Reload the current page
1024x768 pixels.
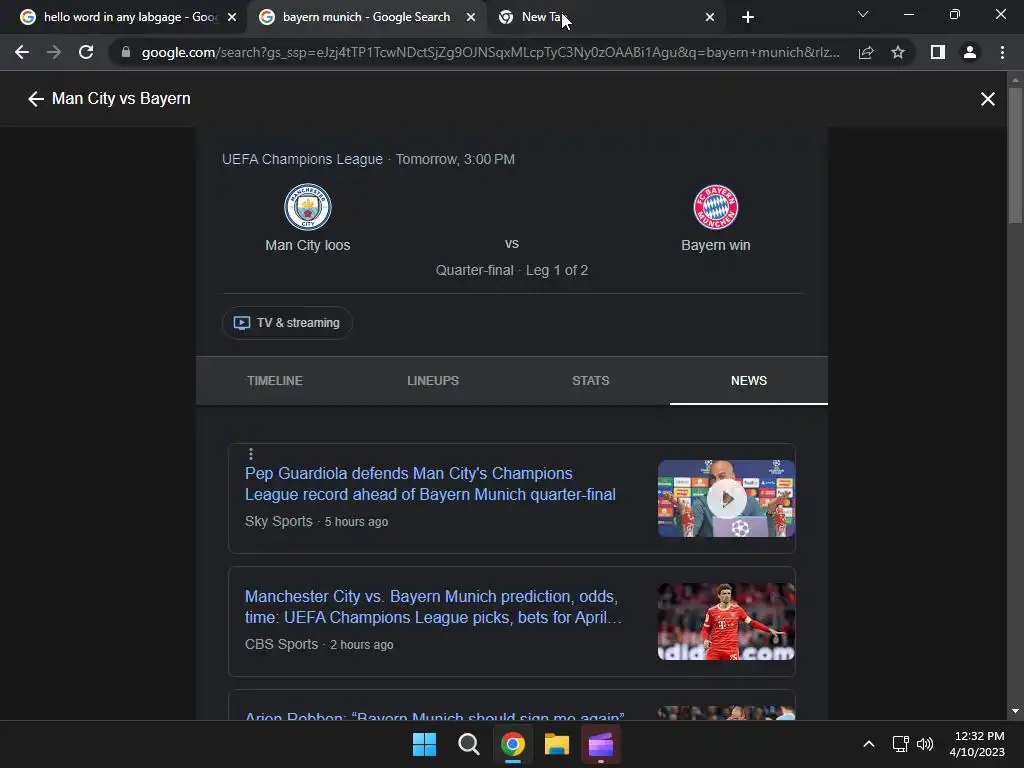tap(86, 52)
